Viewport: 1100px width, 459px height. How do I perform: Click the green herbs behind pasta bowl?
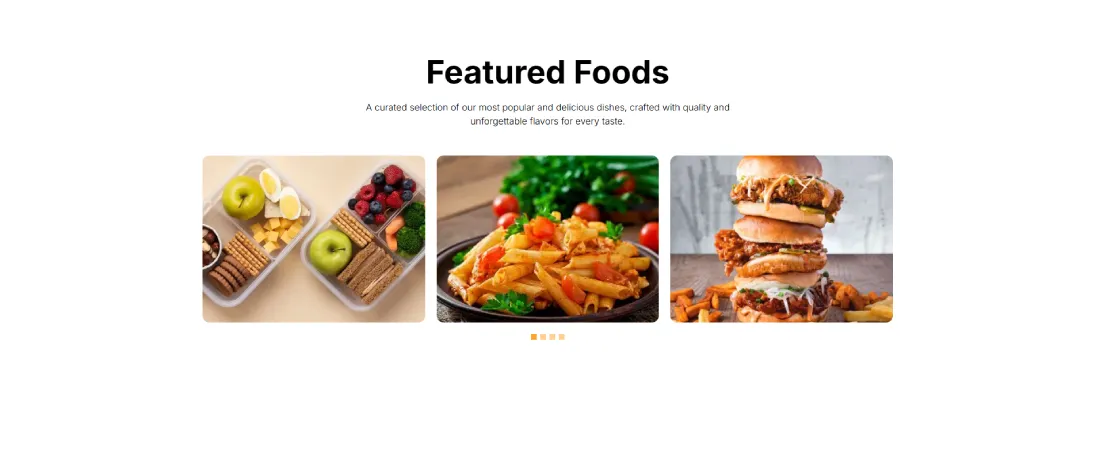(x=575, y=182)
